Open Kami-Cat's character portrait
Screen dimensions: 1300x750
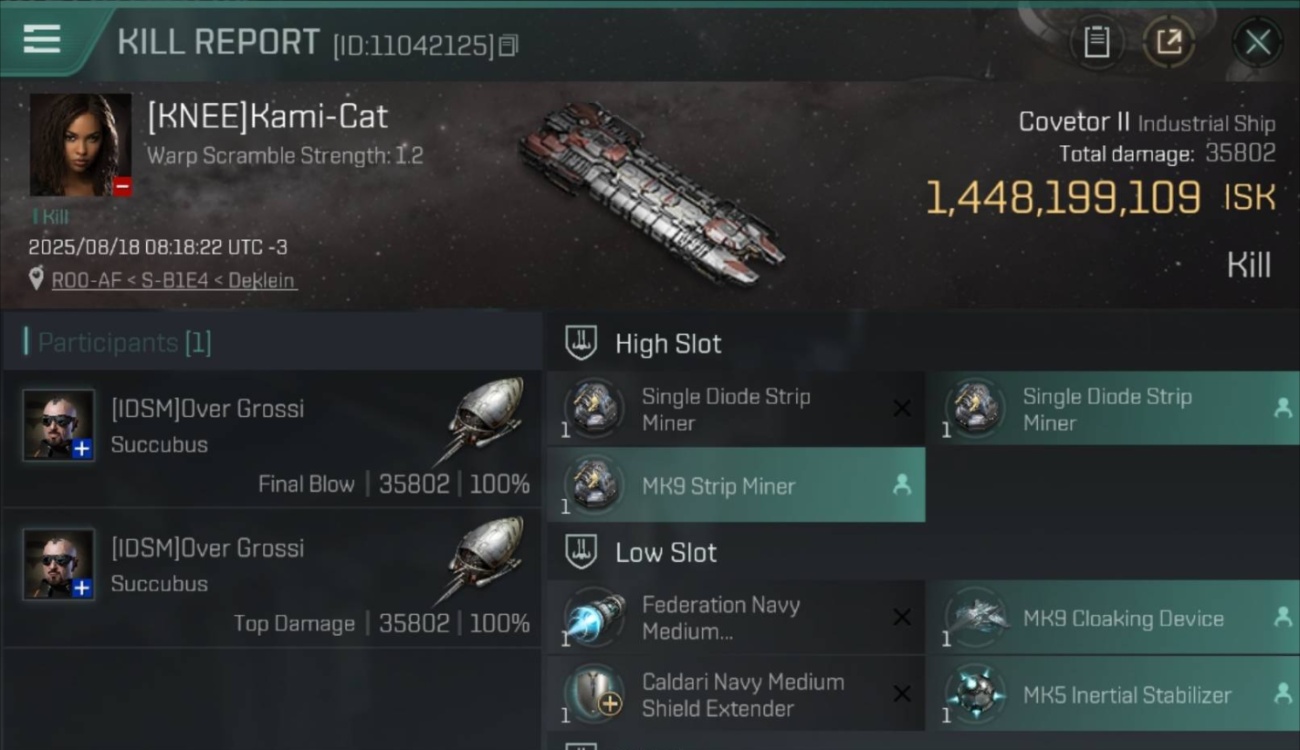pyautogui.click(x=81, y=145)
